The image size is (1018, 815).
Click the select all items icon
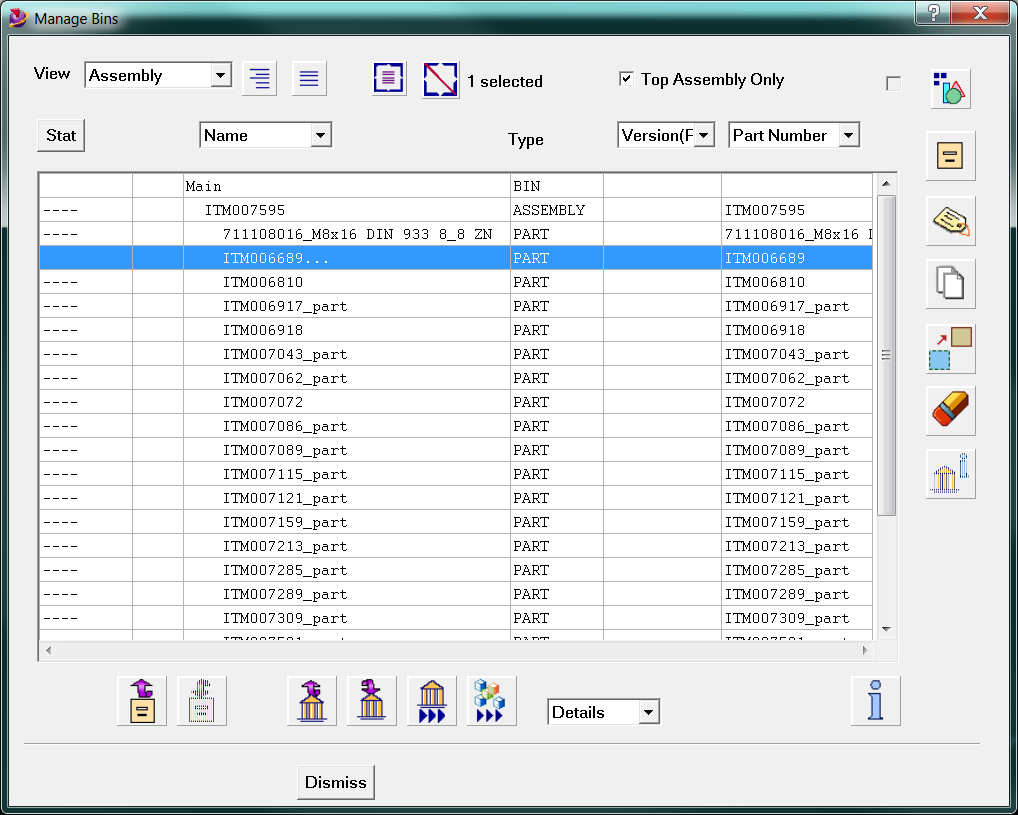click(x=389, y=79)
